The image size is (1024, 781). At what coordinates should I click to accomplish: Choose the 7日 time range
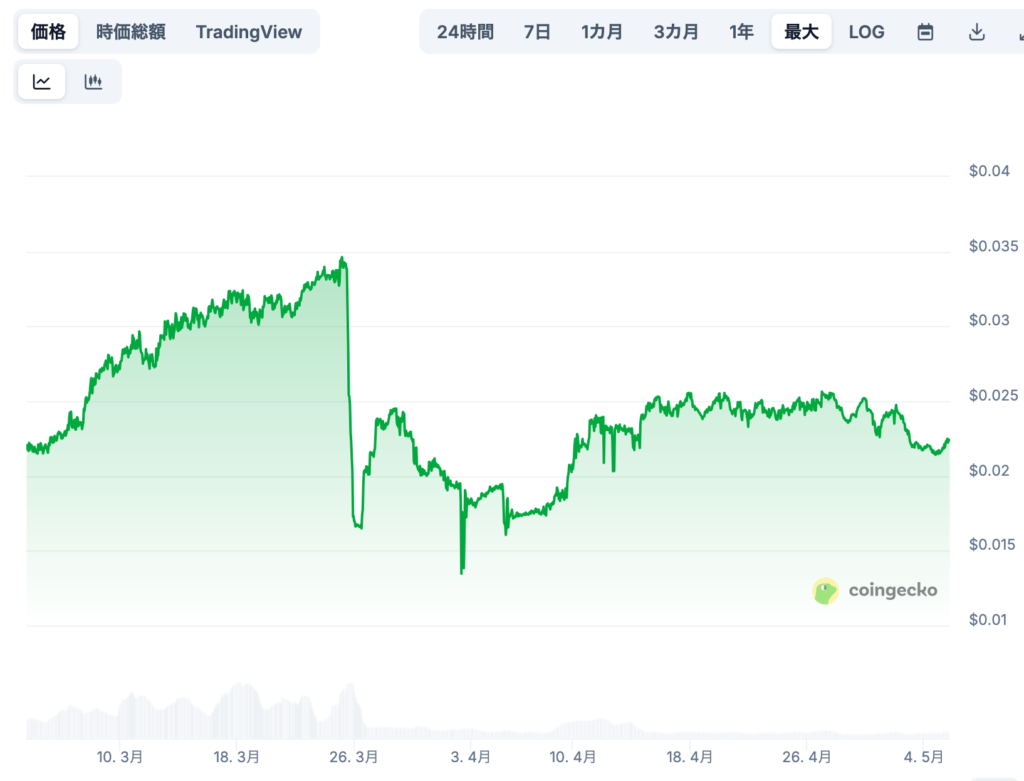coord(537,32)
